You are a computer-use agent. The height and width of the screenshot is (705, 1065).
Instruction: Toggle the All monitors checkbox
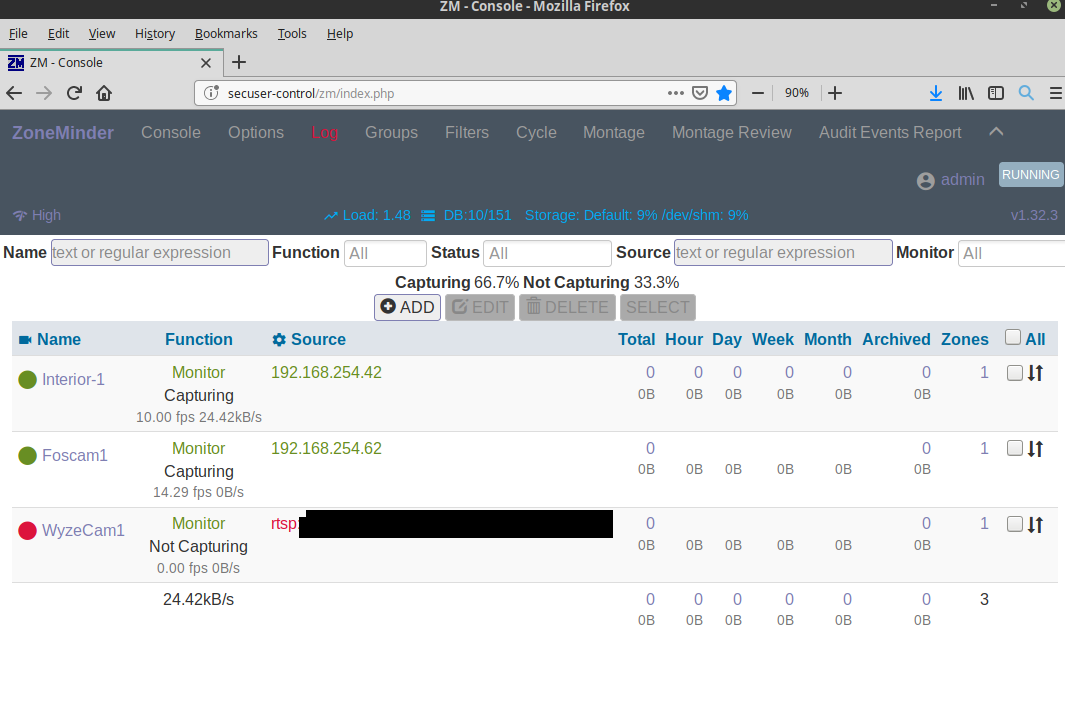(1013, 338)
